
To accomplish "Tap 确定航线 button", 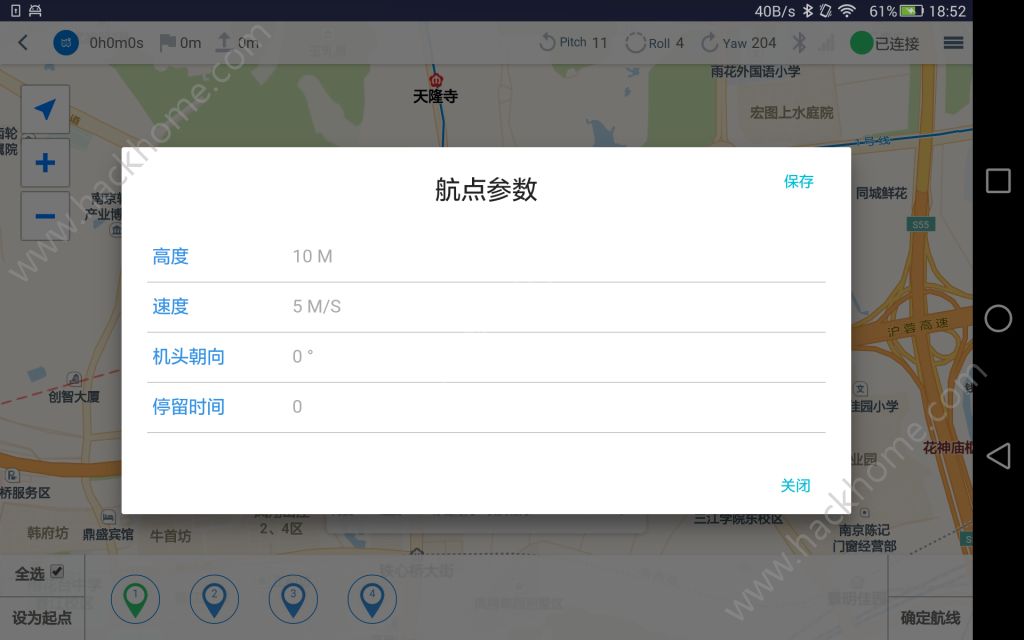I will [931, 618].
